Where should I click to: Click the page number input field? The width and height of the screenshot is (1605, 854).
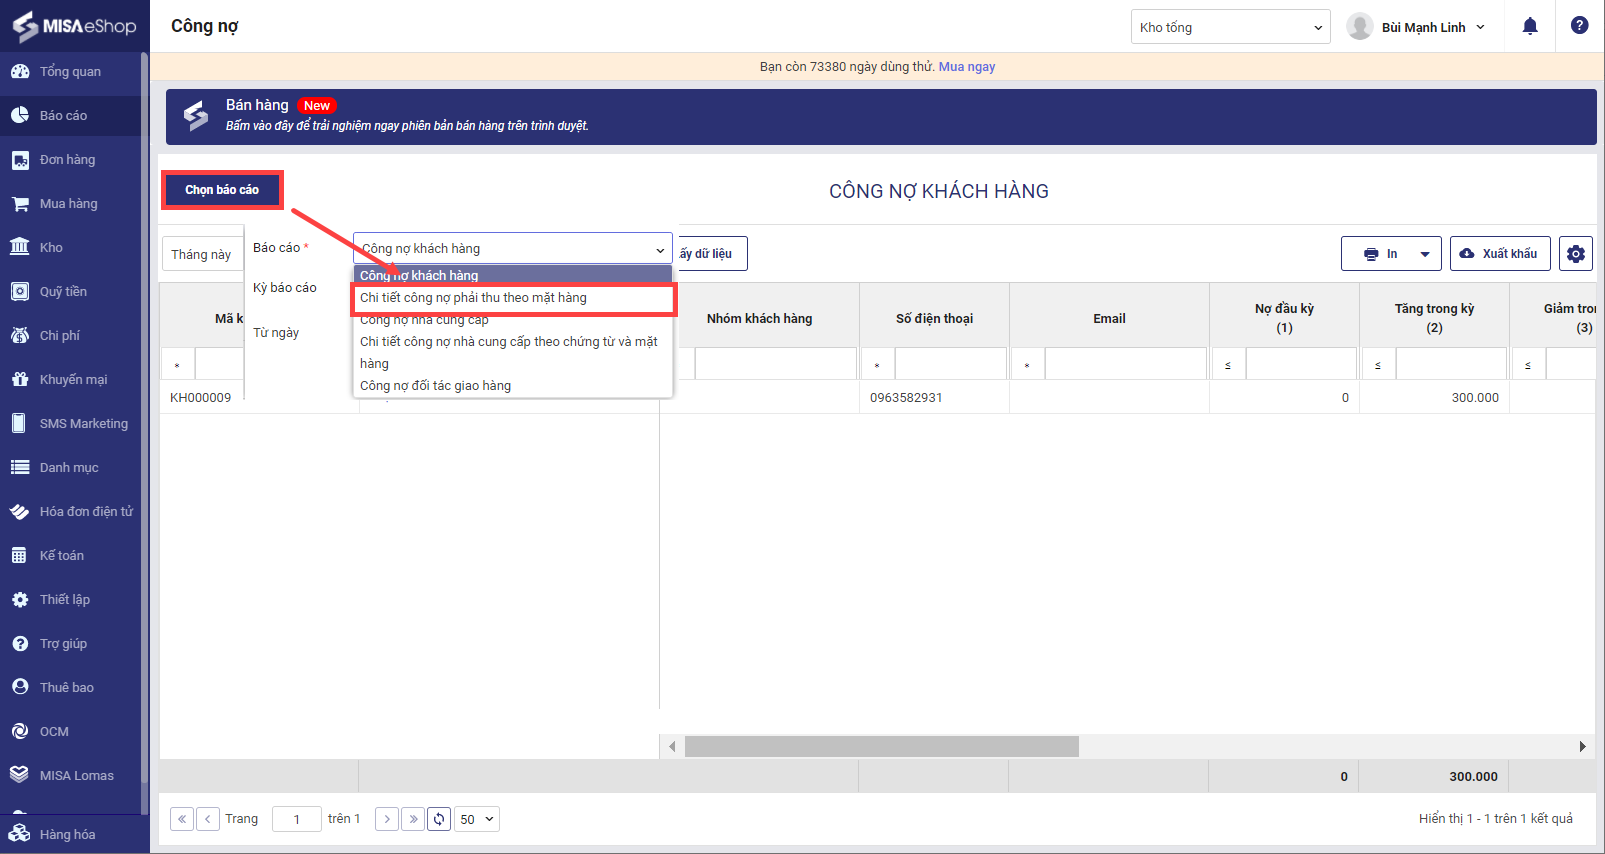tap(297, 819)
